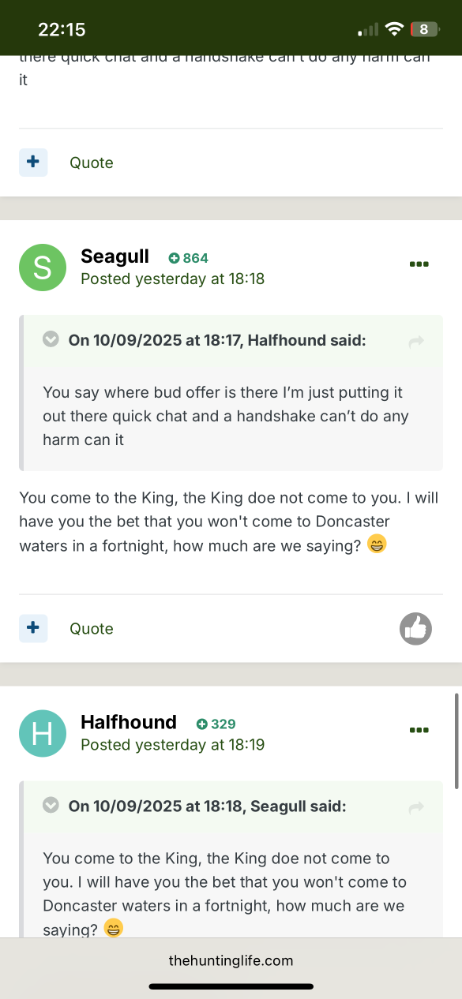This screenshot has width=462, height=999.
Task: Toggle the plus multiquote button on the top post
Action: tap(33, 162)
